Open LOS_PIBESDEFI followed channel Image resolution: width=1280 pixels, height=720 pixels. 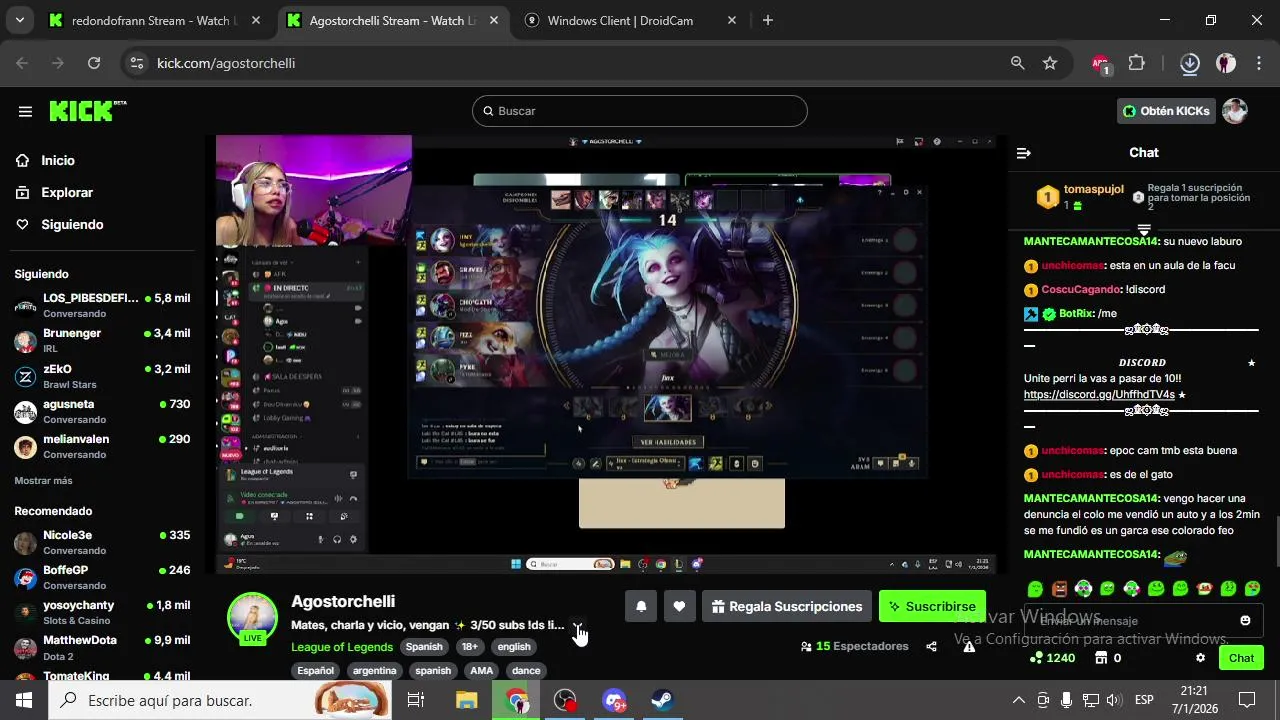pyautogui.click(x=100, y=305)
